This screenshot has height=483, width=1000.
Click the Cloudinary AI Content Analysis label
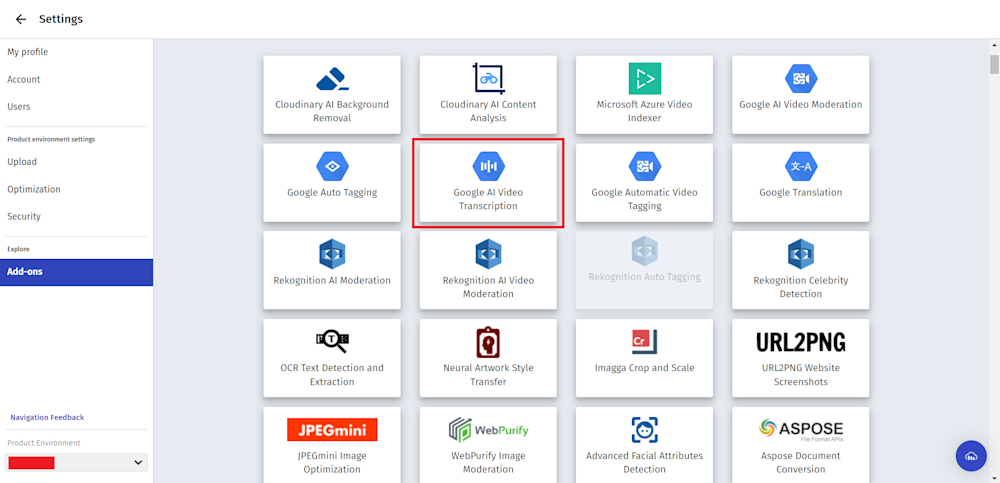click(489, 111)
